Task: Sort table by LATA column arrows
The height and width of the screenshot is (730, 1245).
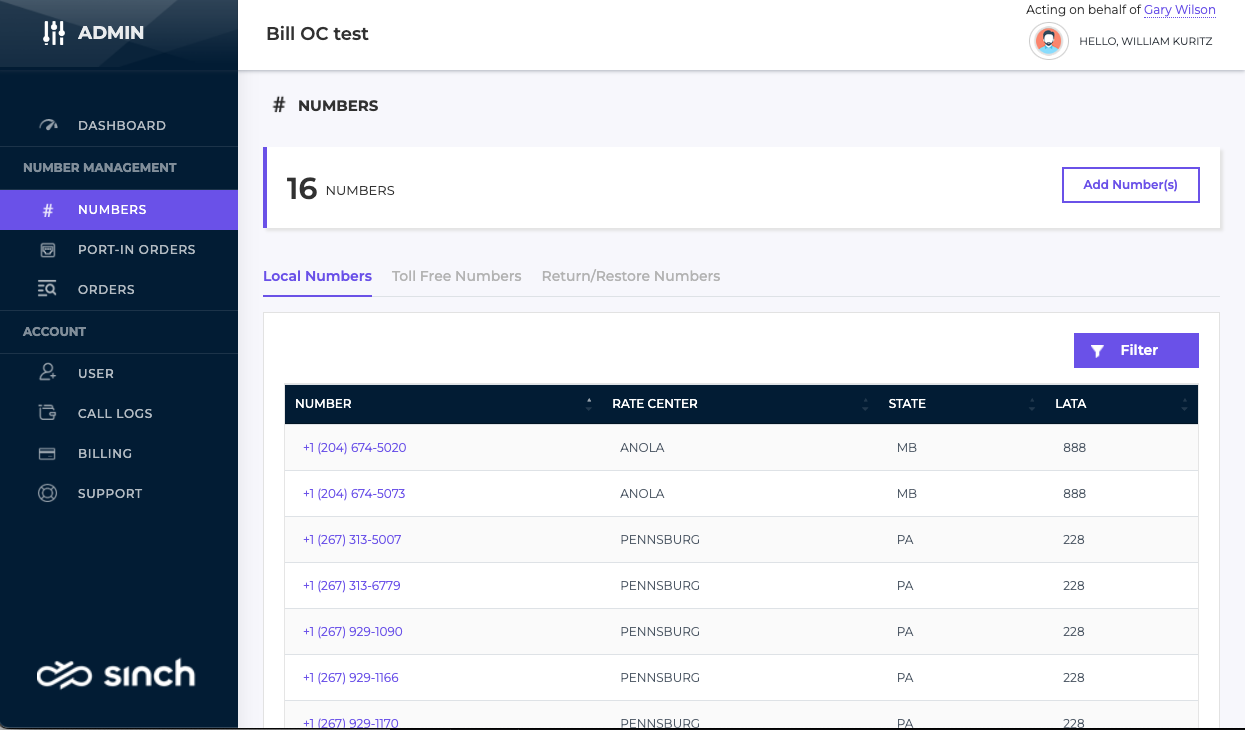Action: (1184, 404)
